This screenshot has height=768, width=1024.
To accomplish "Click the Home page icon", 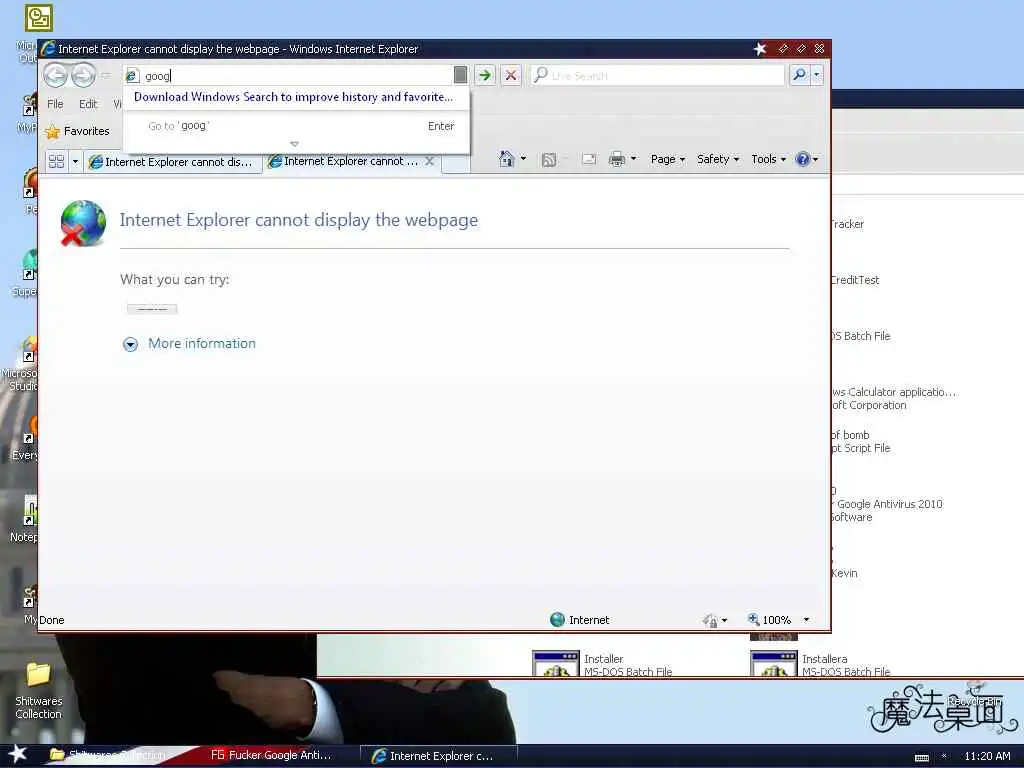I will point(506,159).
